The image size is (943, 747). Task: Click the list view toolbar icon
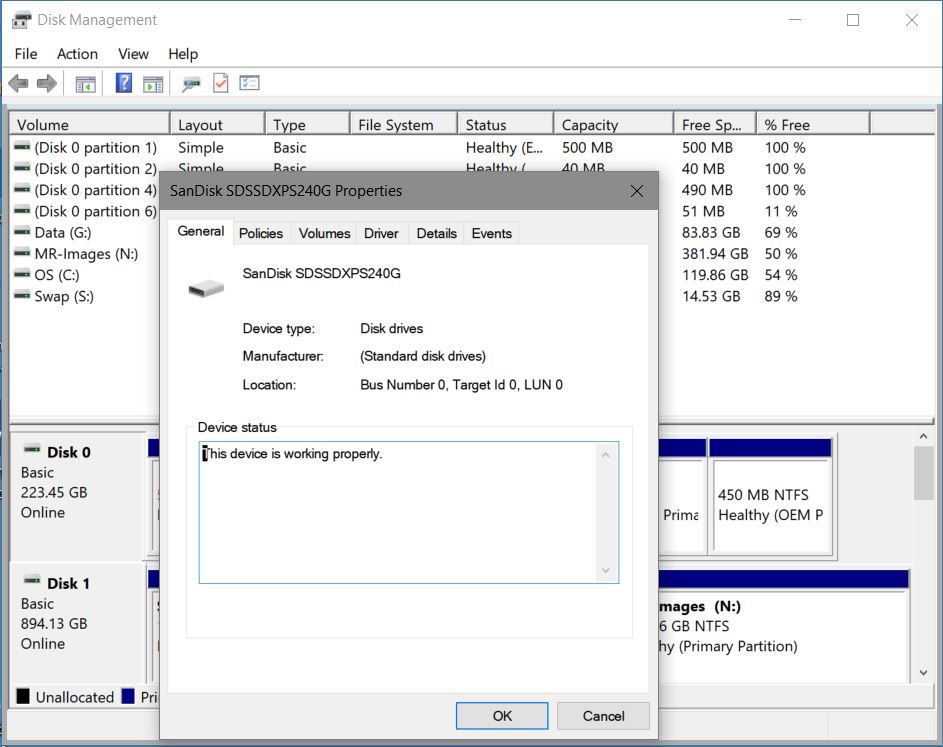[x=250, y=82]
